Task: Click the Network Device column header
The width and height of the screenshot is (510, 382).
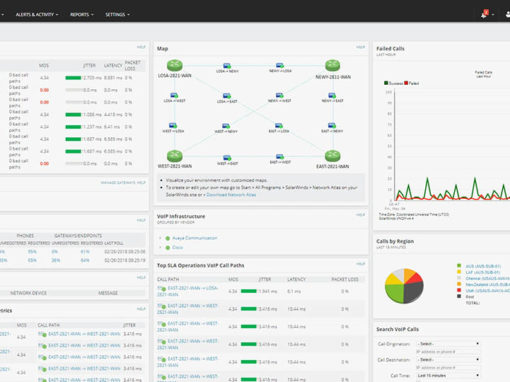Action: click(x=28, y=293)
